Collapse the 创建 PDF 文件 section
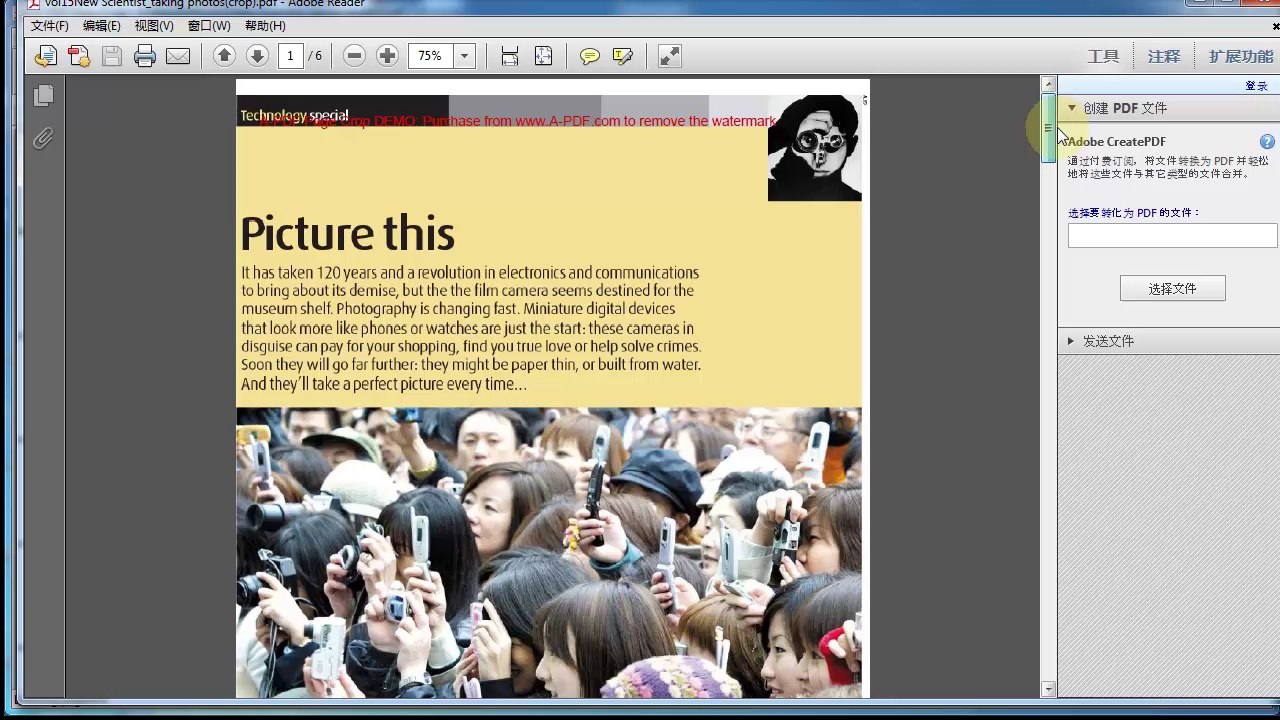Viewport: 1280px width, 720px height. [1072, 108]
